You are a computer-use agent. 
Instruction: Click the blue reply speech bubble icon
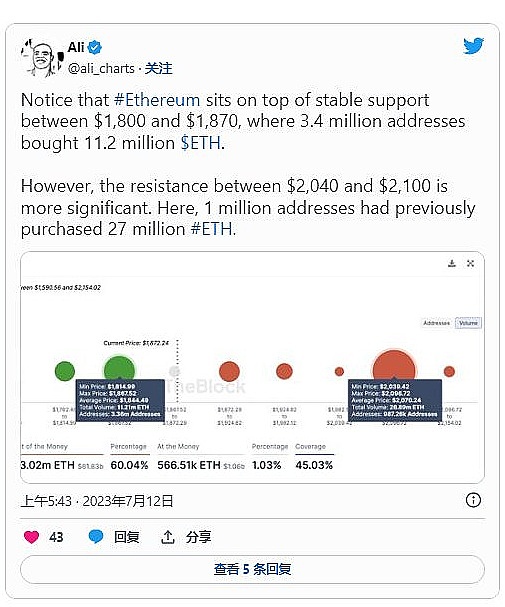(96, 537)
